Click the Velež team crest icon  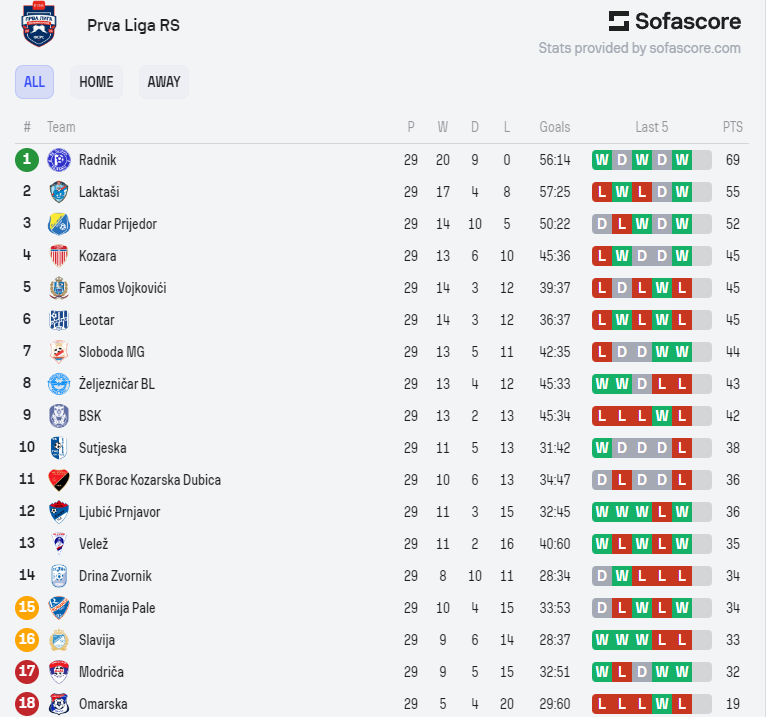click(x=58, y=544)
